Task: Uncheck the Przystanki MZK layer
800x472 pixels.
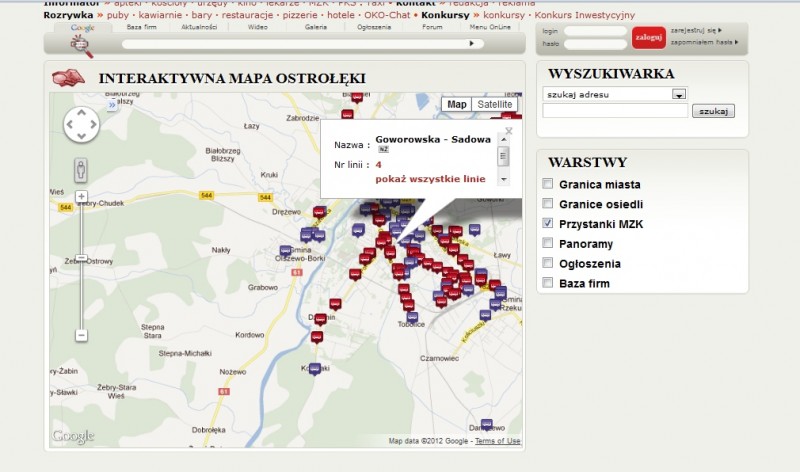Action: [x=547, y=223]
